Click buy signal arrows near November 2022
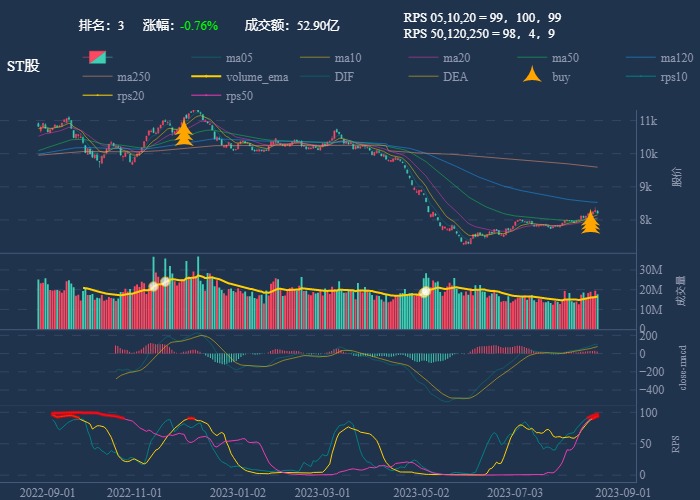This screenshot has width=700, height=500. point(183,134)
